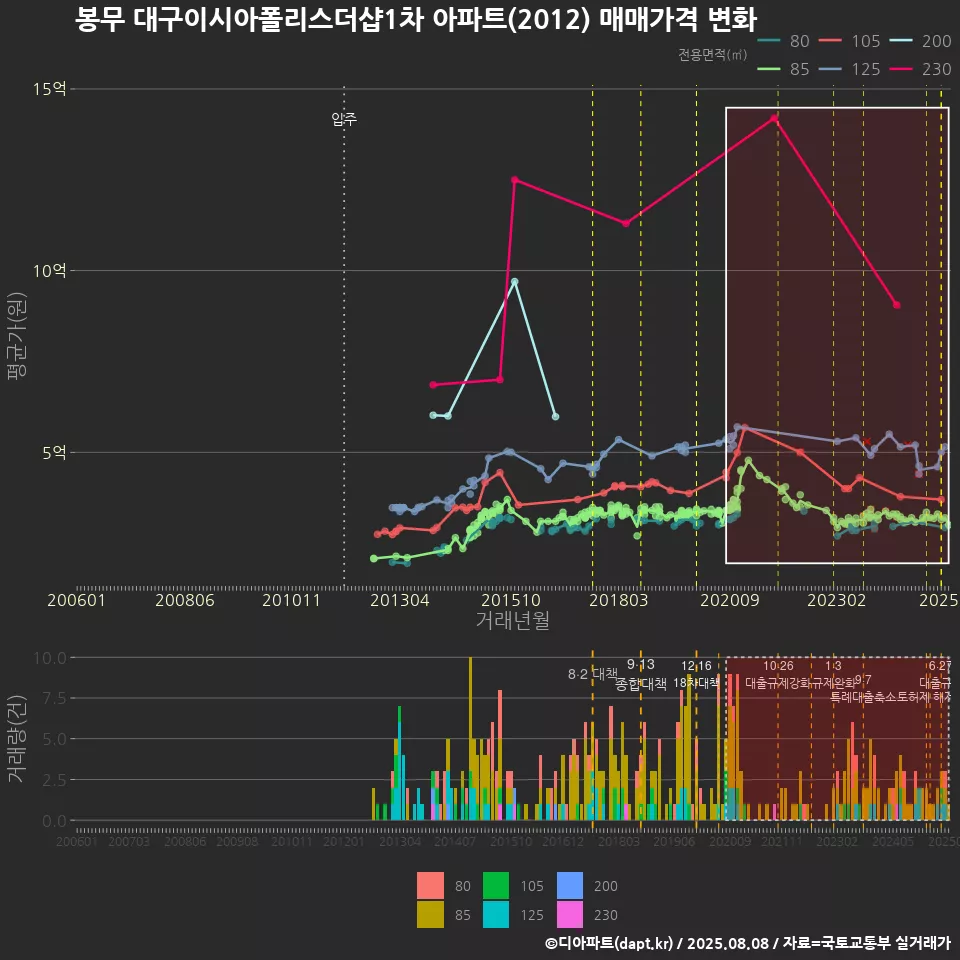Click the 230㎡ peak point near 14억
The width and height of the screenshot is (960, 960).
(x=774, y=118)
